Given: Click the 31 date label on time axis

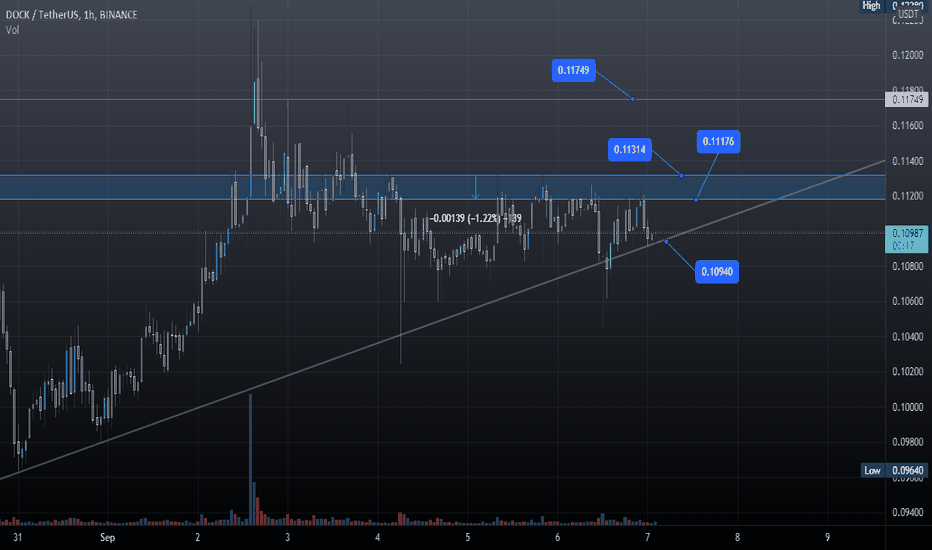Looking at the screenshot, I should point(18,538).
